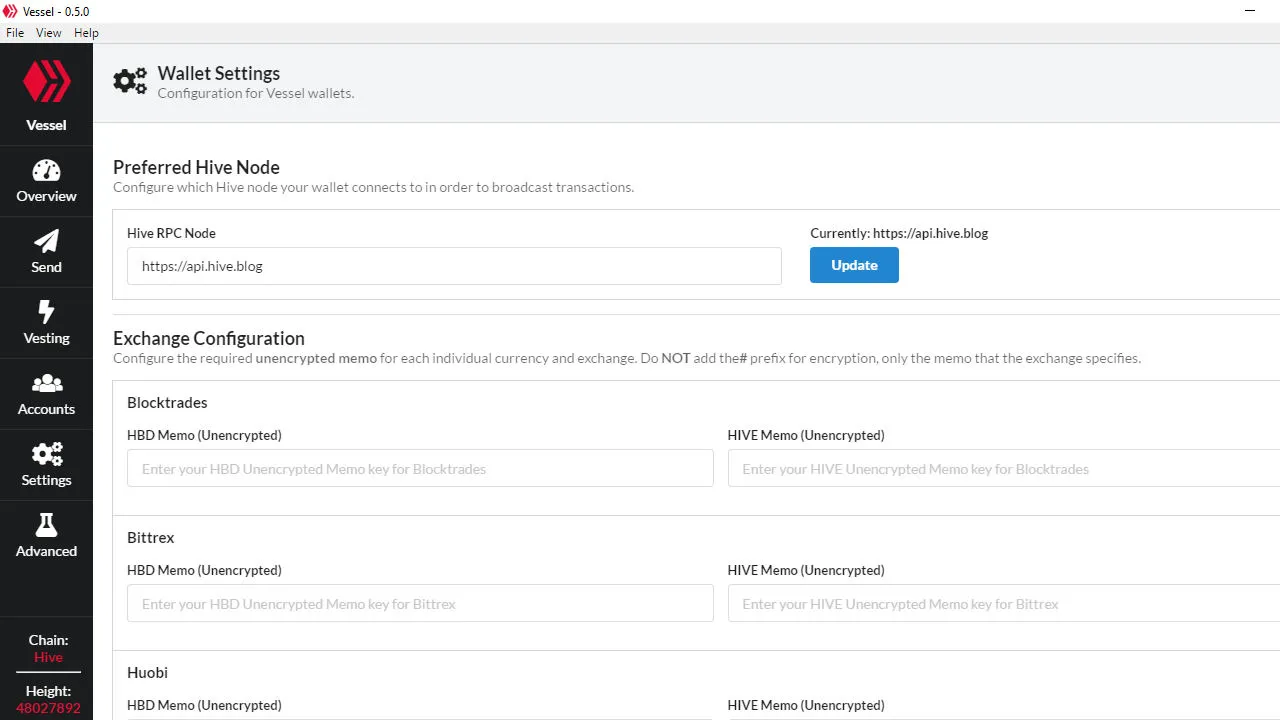1280x720 pixels.
Task: Click the Vessel - 0.5.0 window title
Action: [56, 11]
